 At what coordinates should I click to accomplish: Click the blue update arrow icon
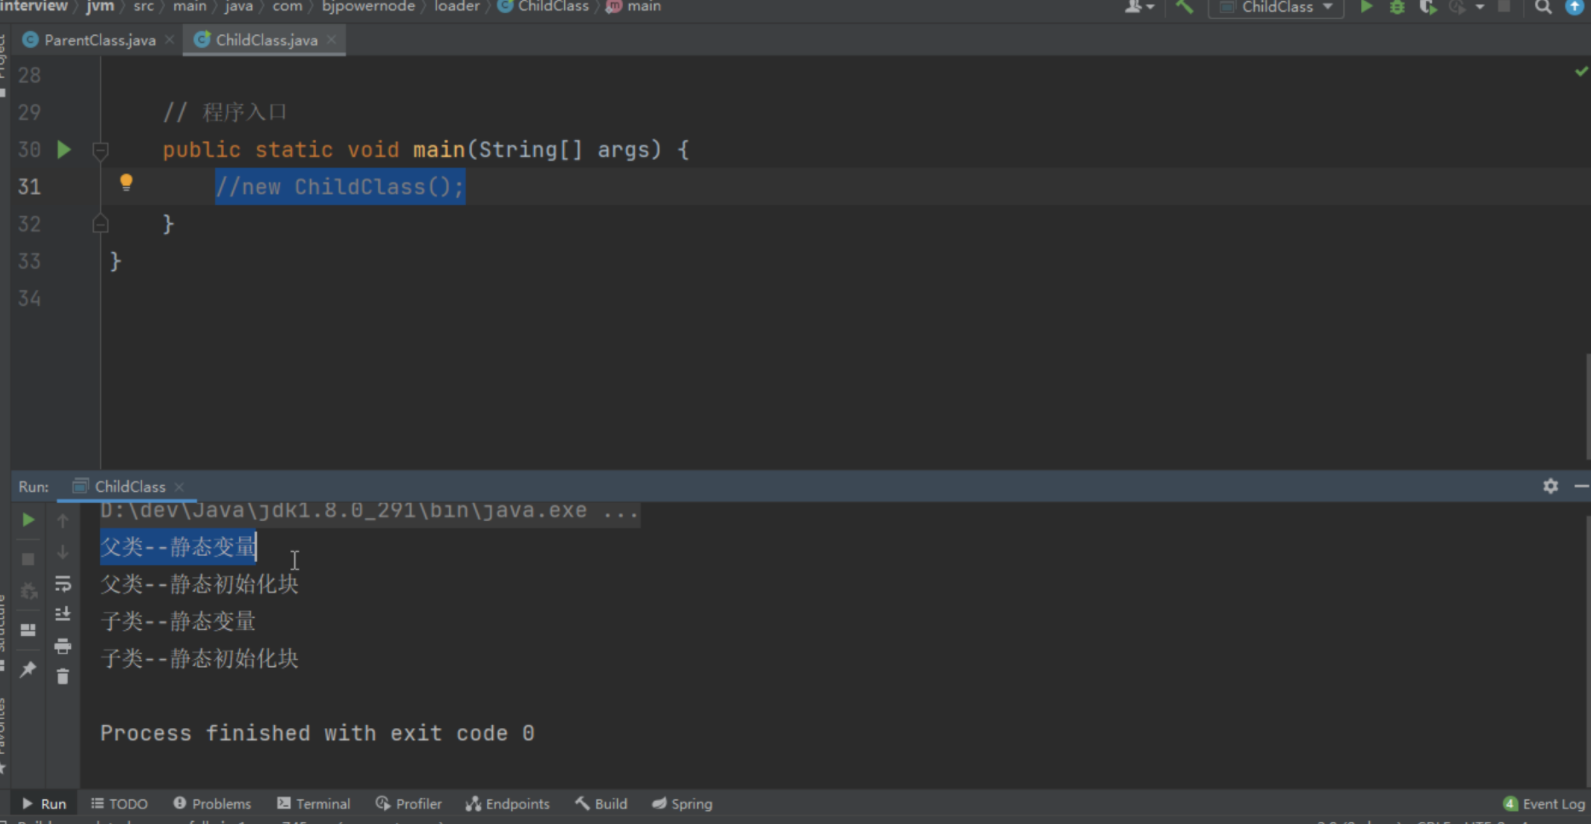pos(1574,7)
